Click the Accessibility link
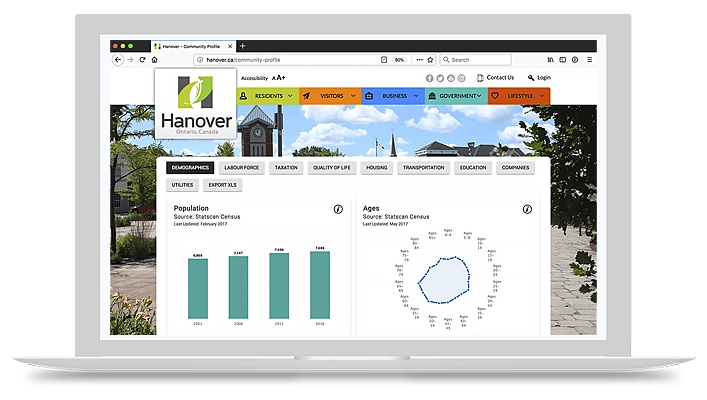This screenshot has height=400, width=707. tap(254, 78)
